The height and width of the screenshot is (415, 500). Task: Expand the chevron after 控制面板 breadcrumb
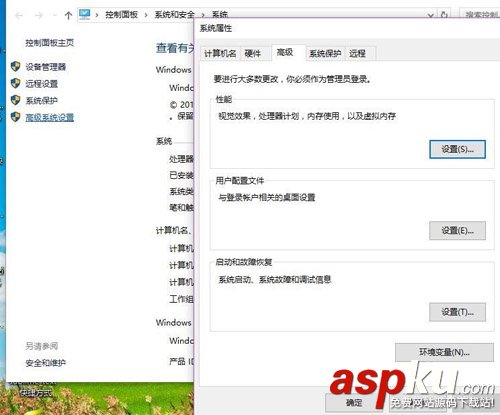click(x=146, y=15)
